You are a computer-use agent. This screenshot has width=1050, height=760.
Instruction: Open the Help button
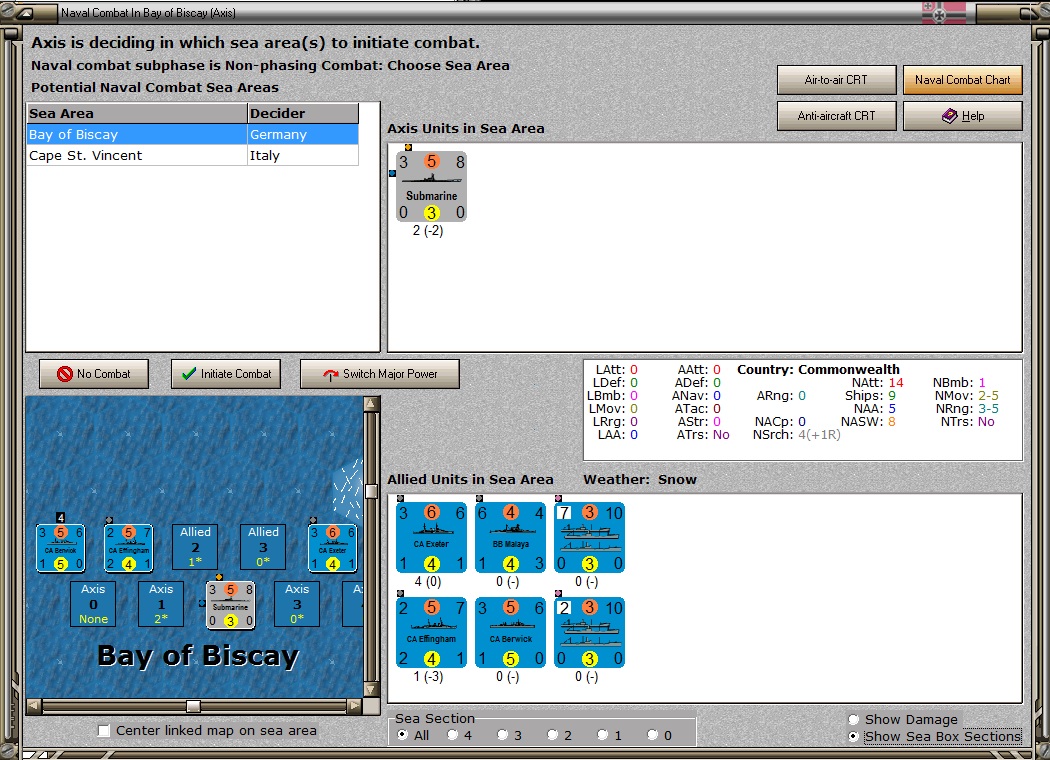(962, 116)
